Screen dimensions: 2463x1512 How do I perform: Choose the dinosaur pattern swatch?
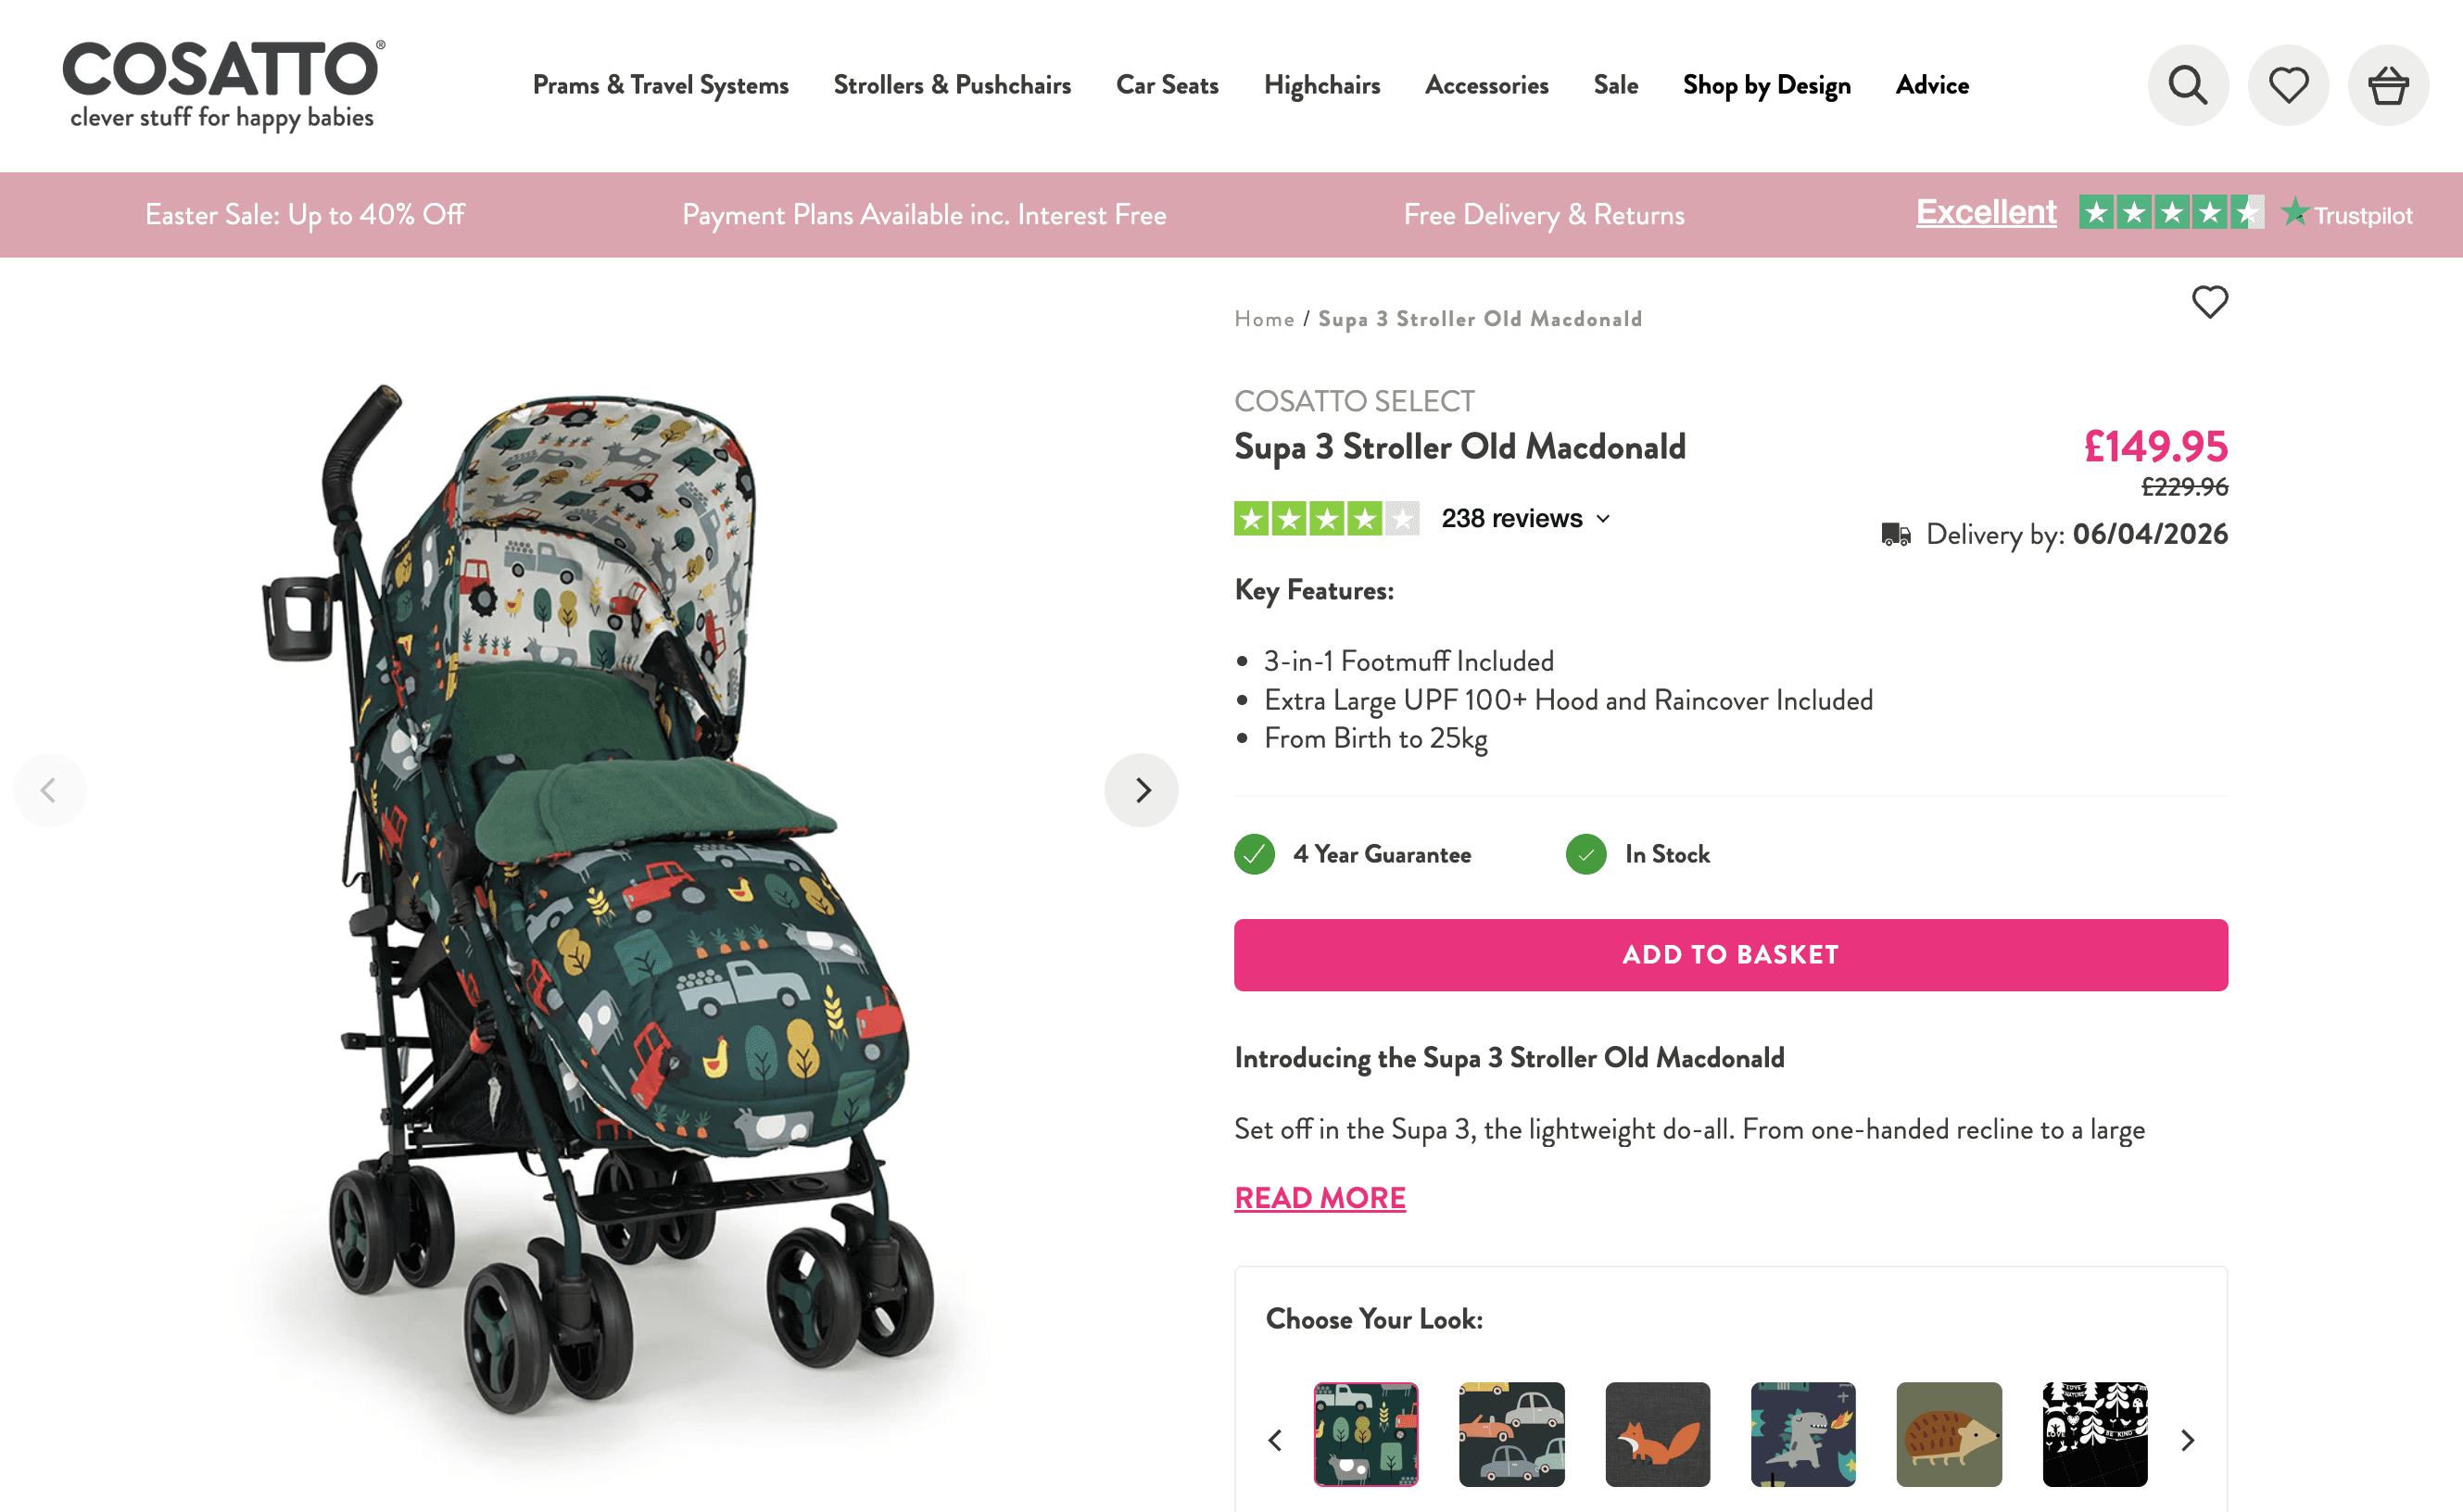tap(1803, 1434)
